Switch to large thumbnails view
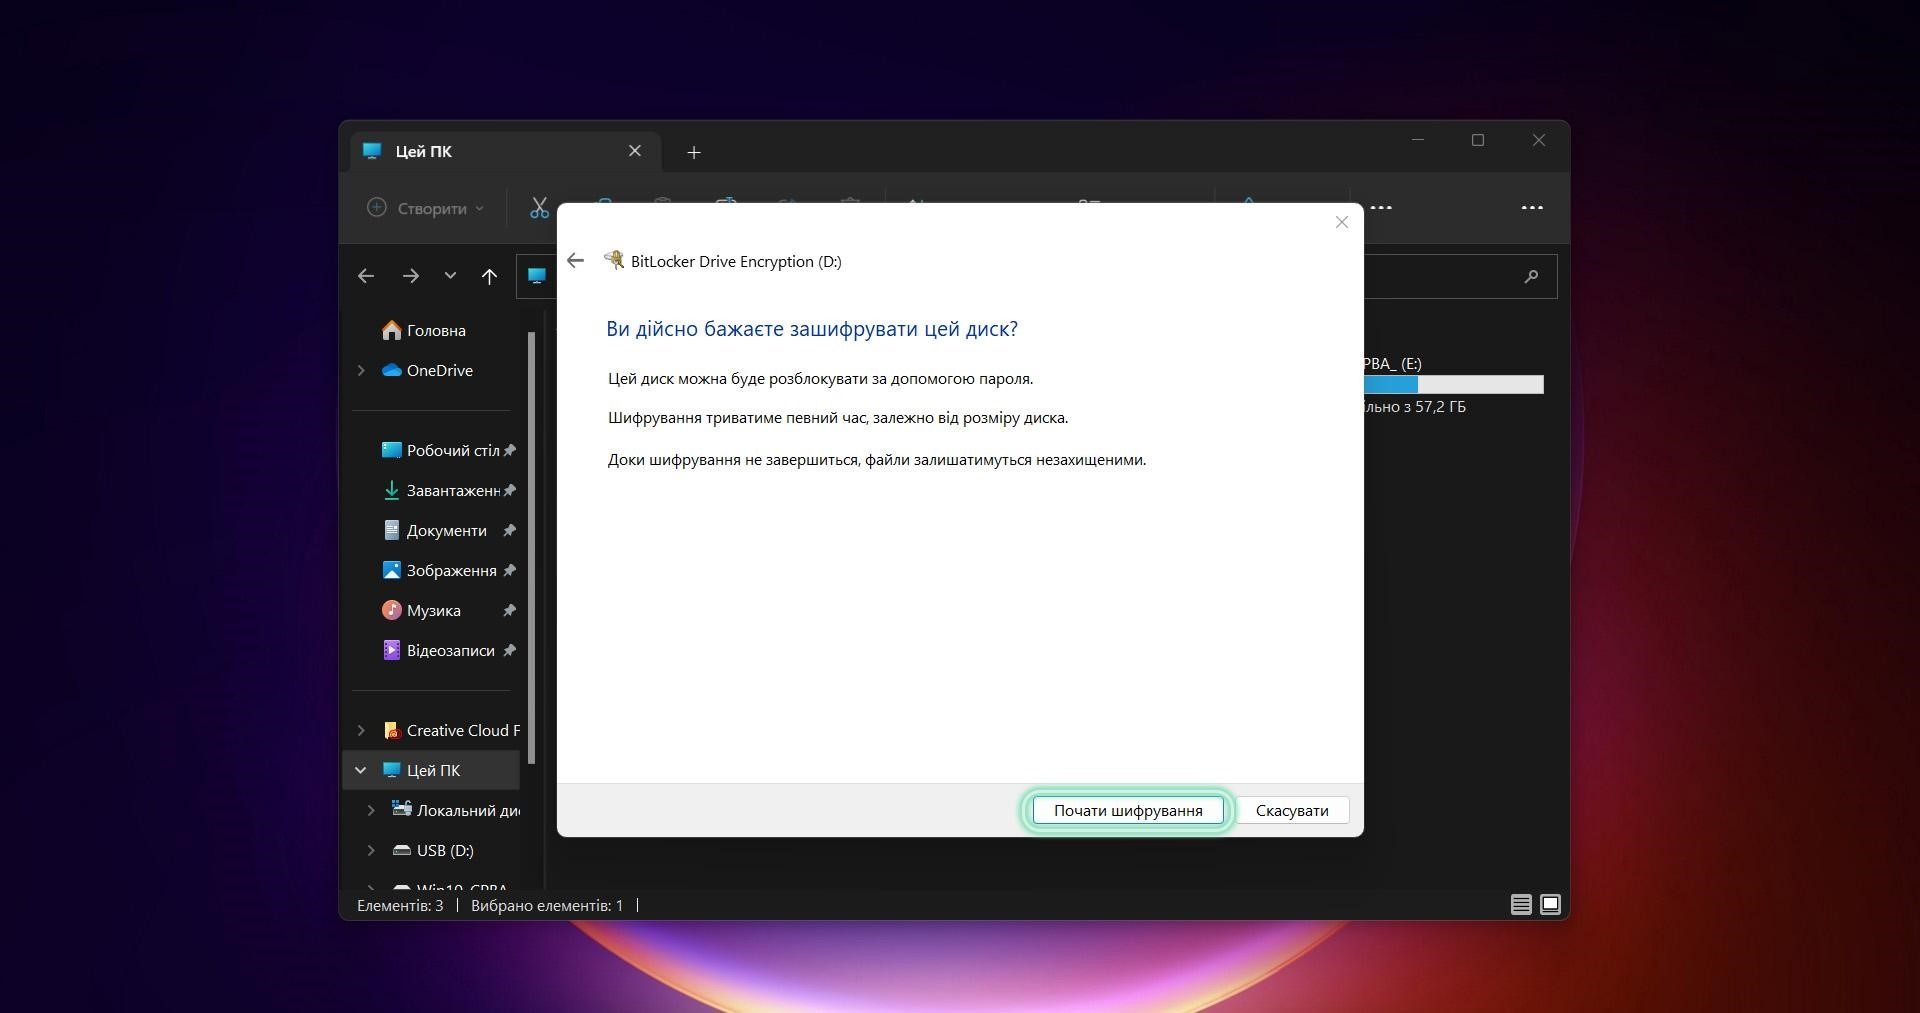 tap(1550, 905)
